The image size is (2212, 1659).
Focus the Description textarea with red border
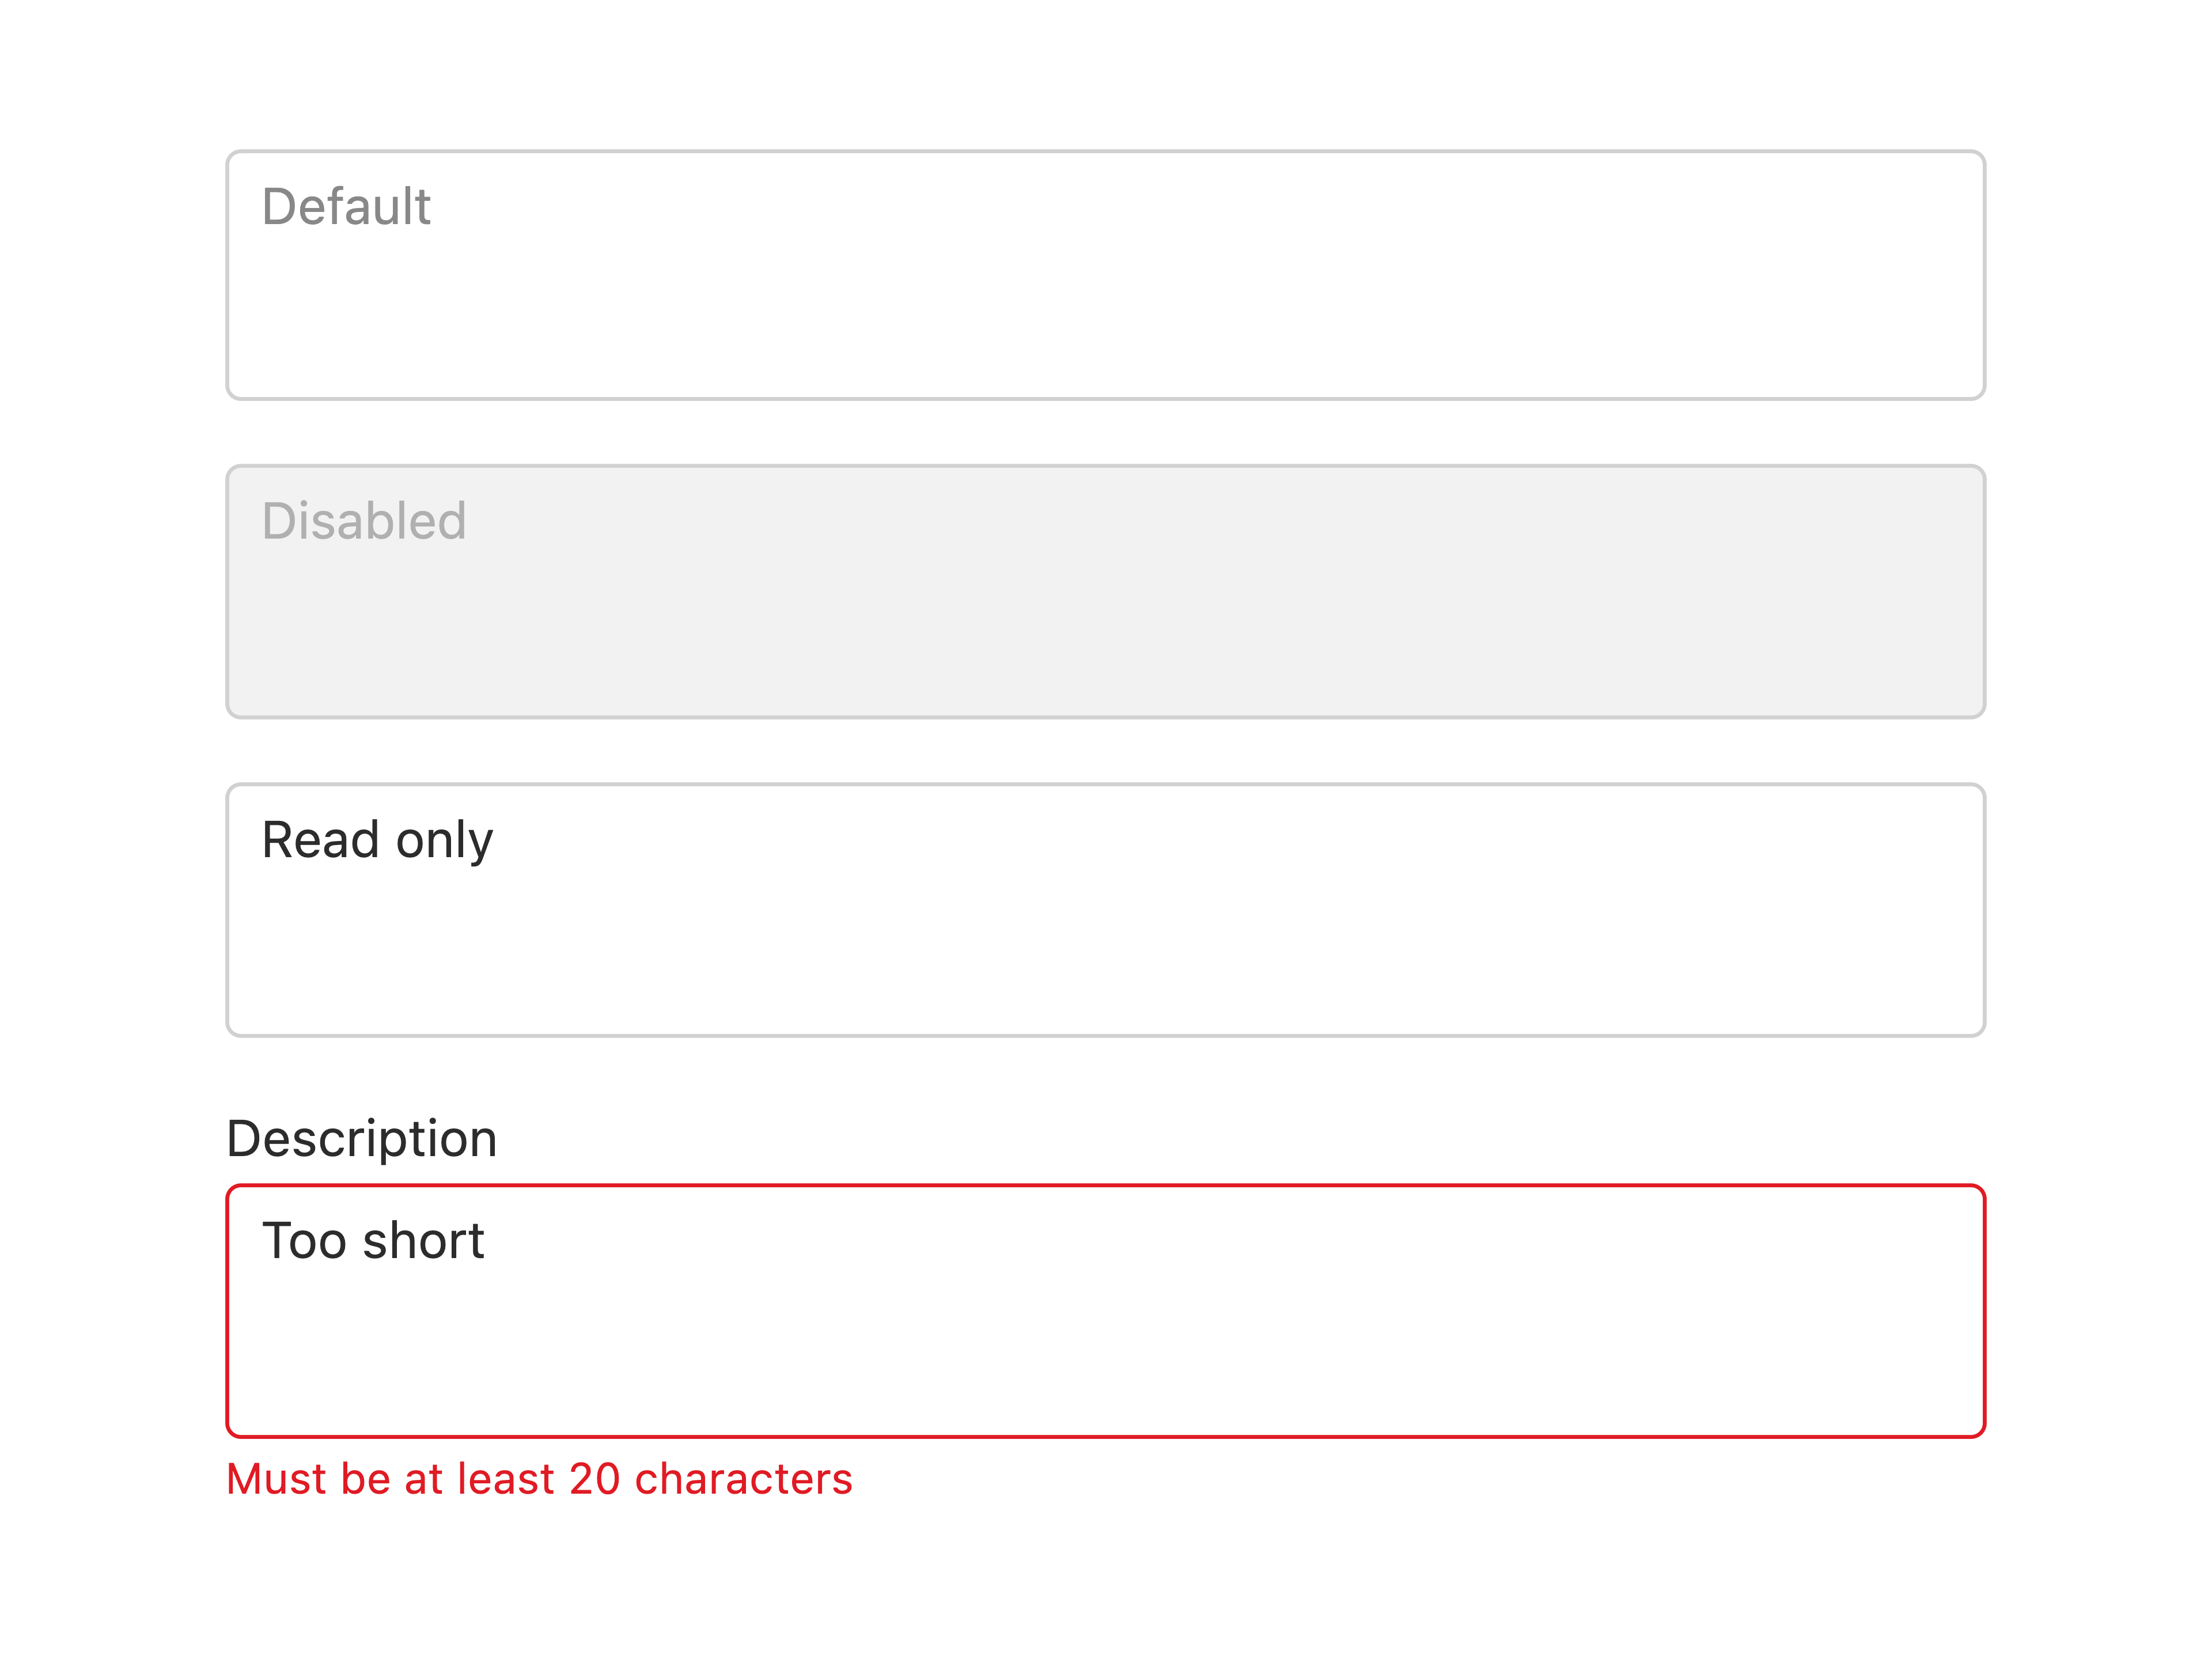coord(1105,1311)
